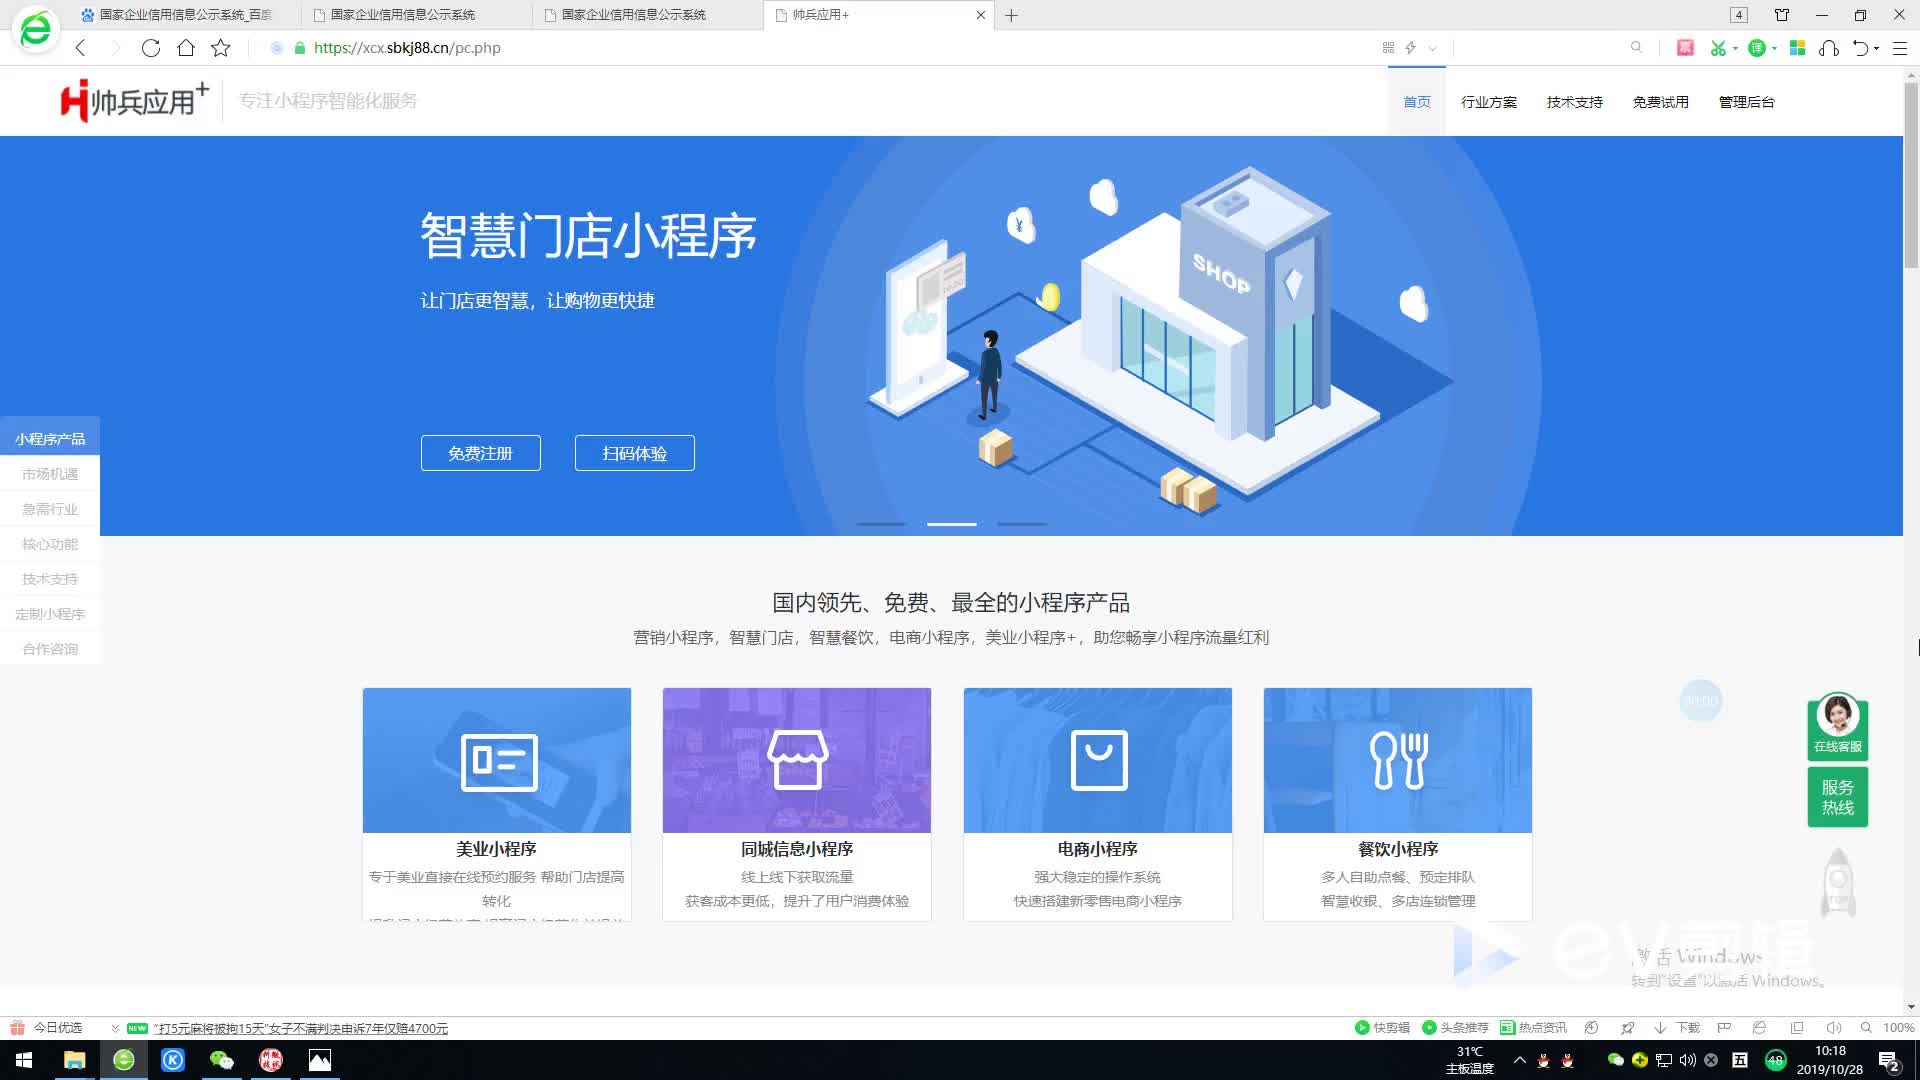Click the 免费注册 button

[480, 453]
